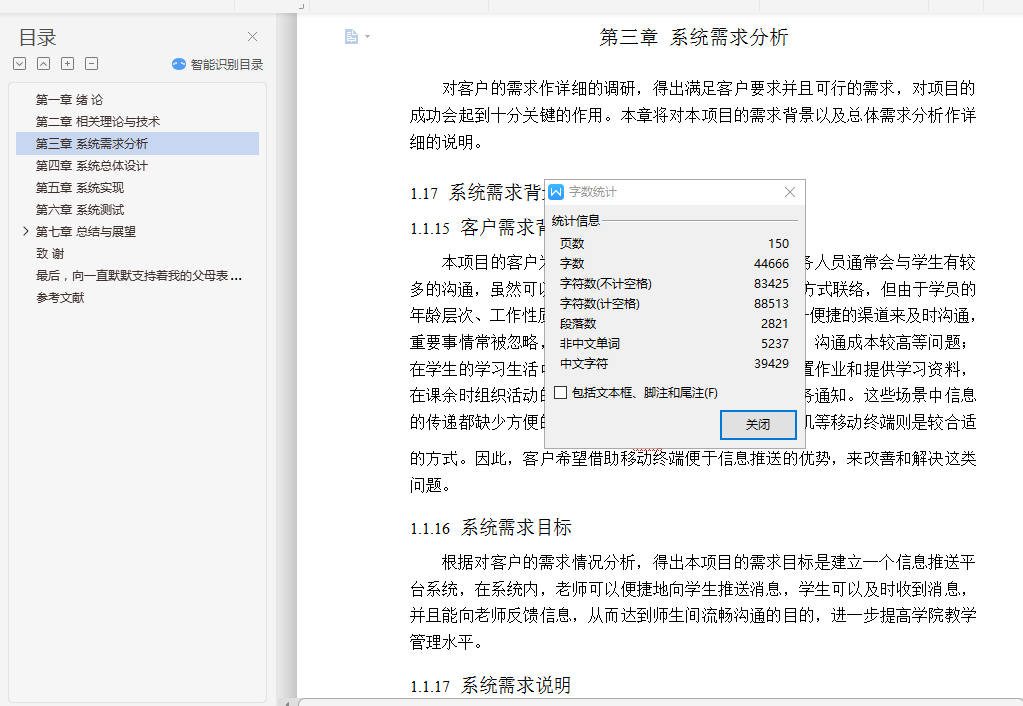Click the 字数 value 44666
Image resolution: width=1023 pixels, height=706 pixels.
click(x=771, y=264)
